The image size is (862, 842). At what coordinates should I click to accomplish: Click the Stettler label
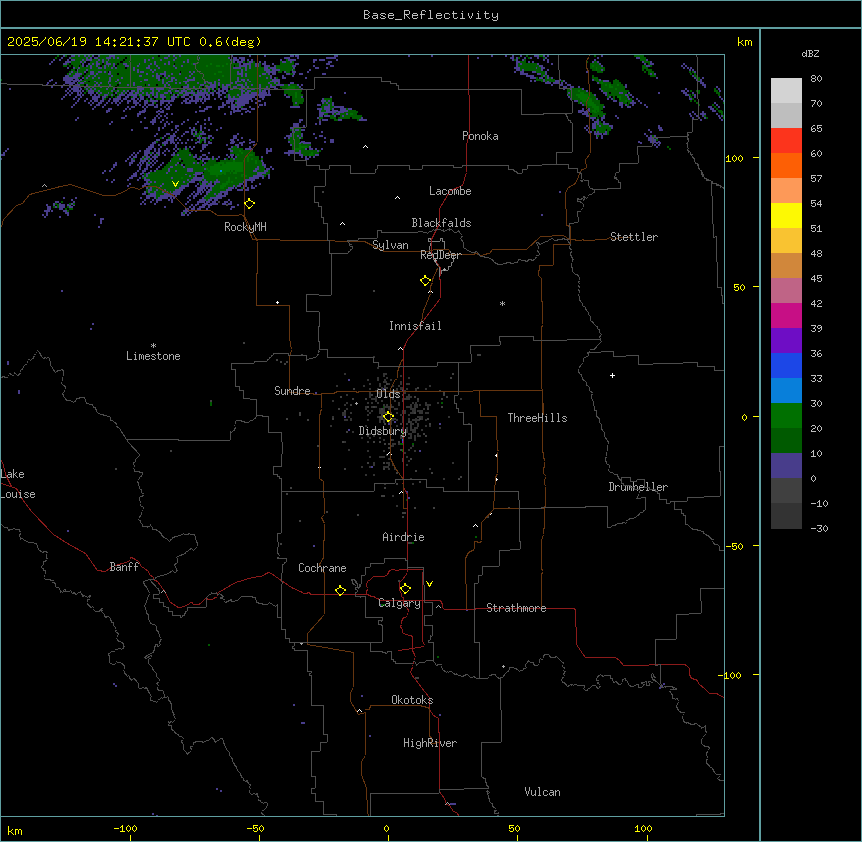(x=634, y=237)
